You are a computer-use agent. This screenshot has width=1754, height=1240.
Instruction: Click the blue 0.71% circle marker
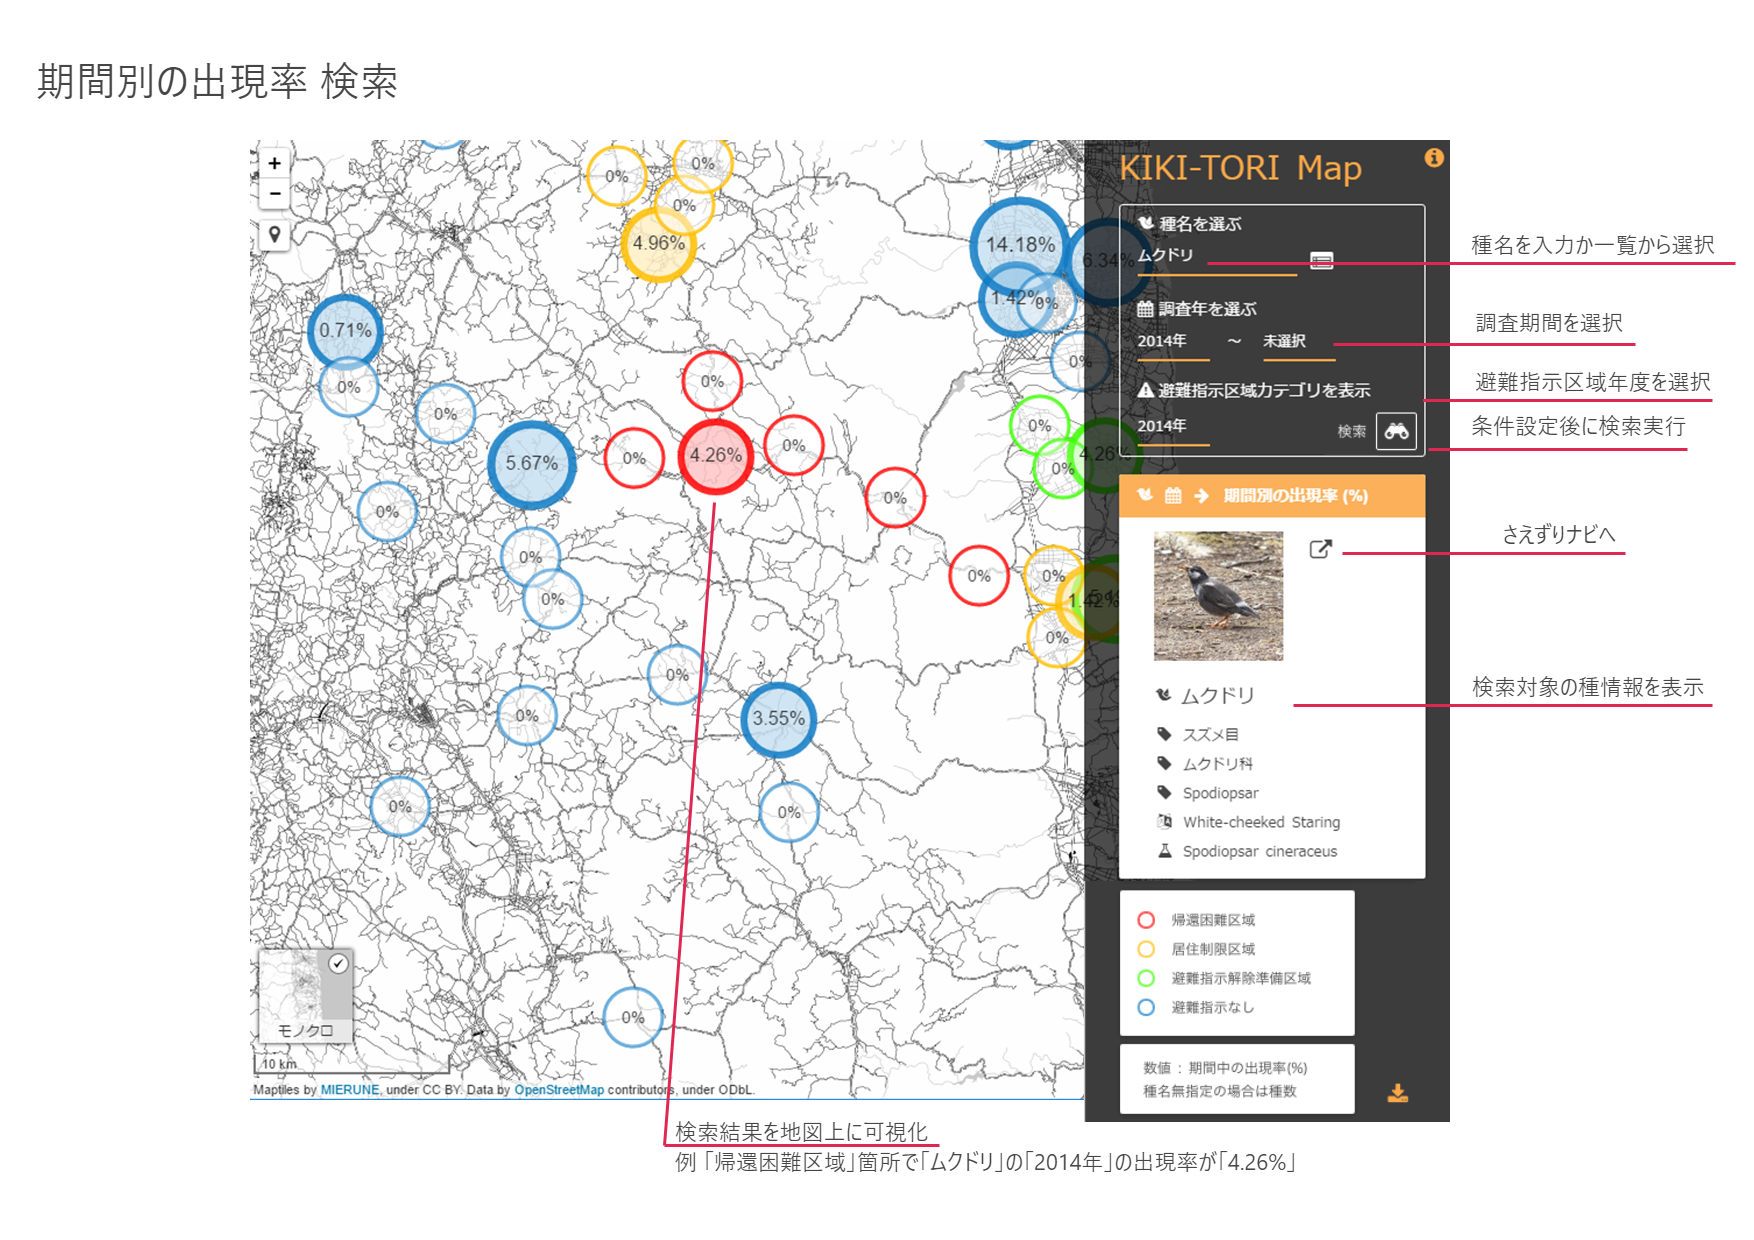(x=345, y=331)
